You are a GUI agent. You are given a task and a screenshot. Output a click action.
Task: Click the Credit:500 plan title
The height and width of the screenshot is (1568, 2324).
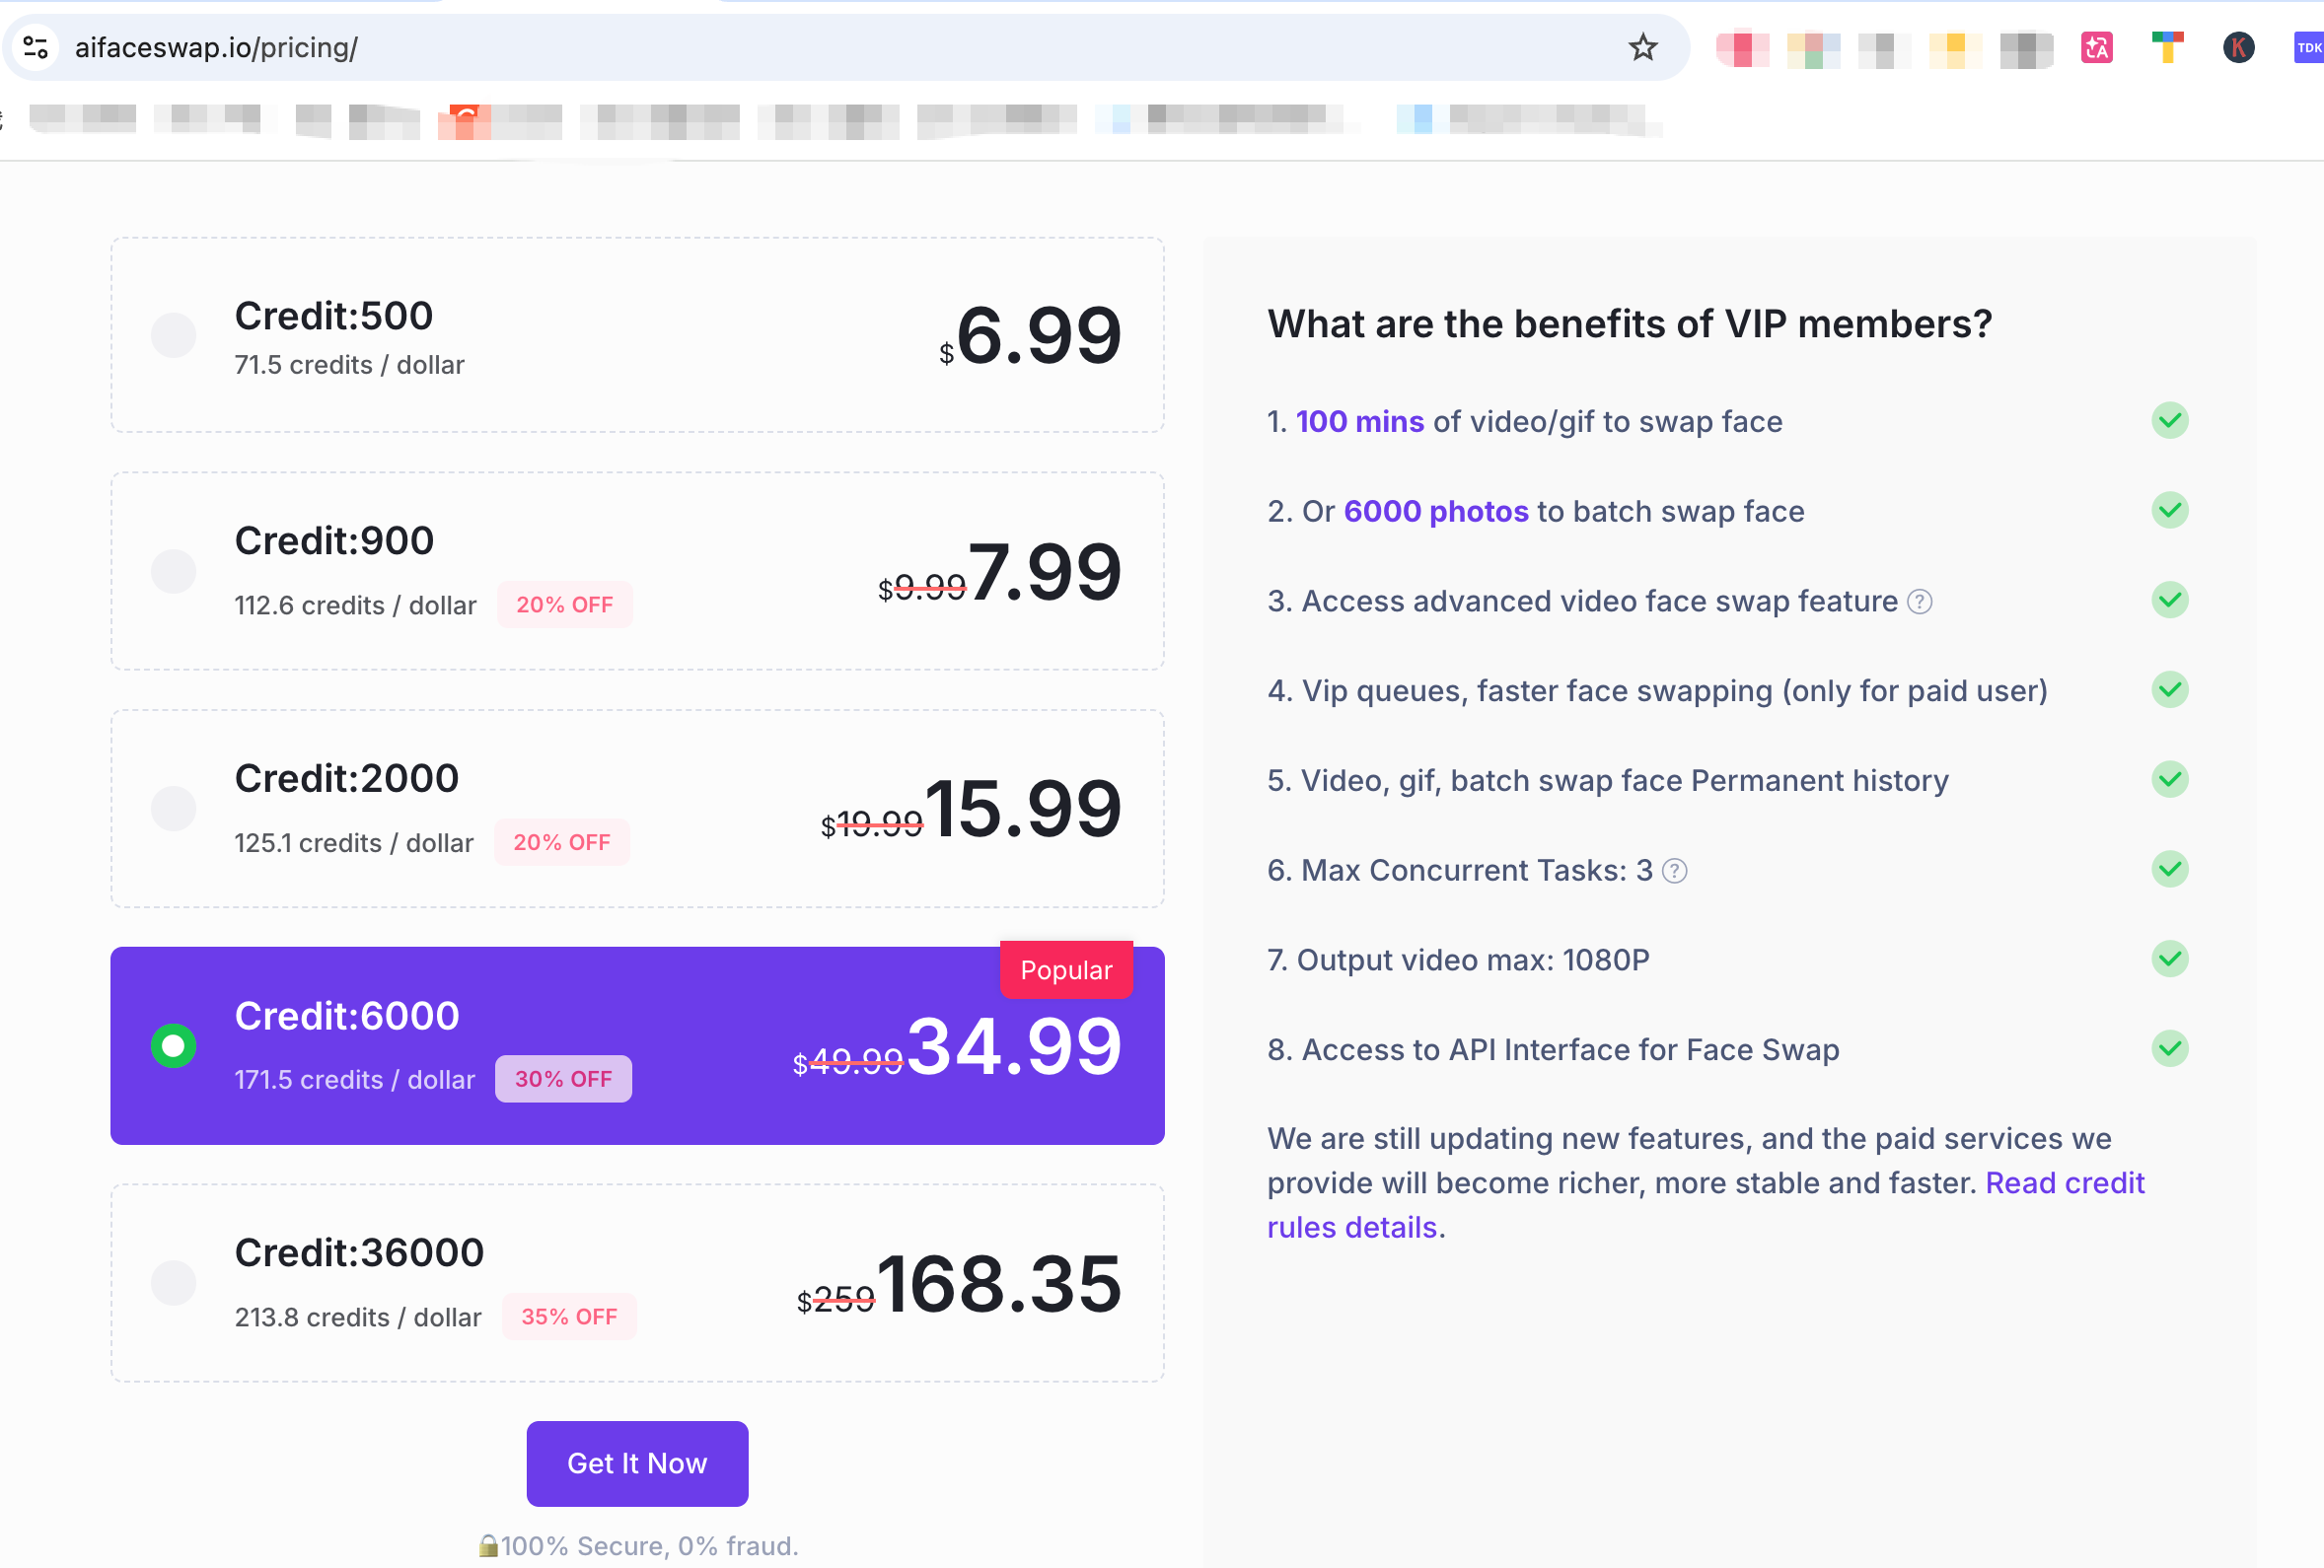click(333, 316)
